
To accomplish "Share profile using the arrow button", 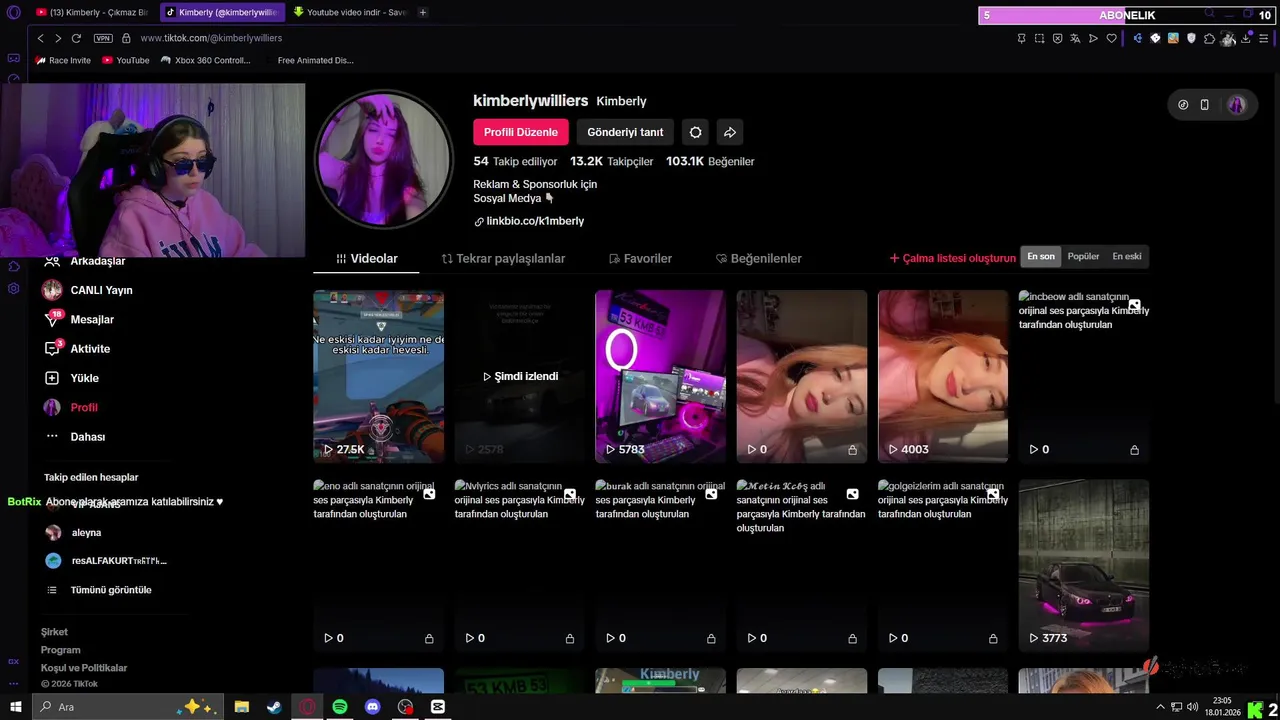I will point(730,132).
